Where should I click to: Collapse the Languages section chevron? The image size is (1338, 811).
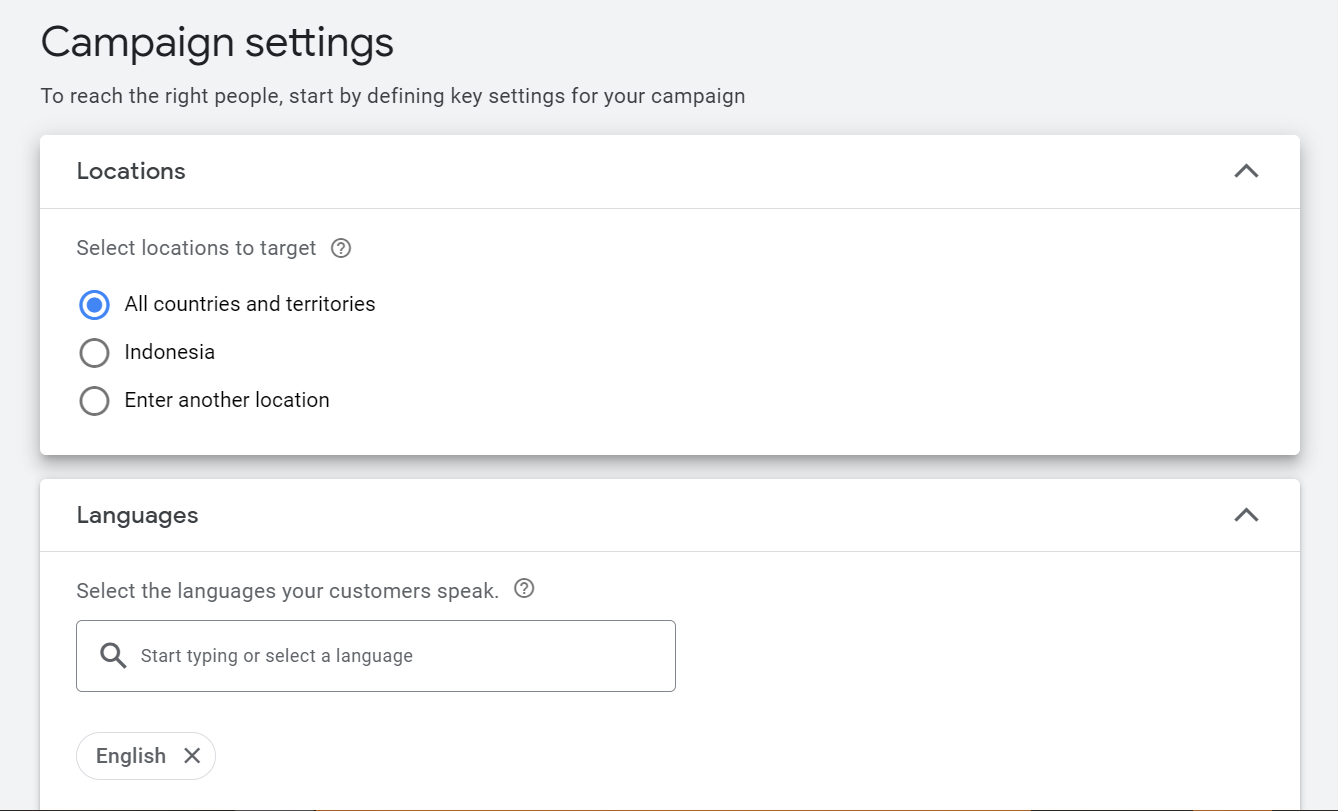point(1246,515)
